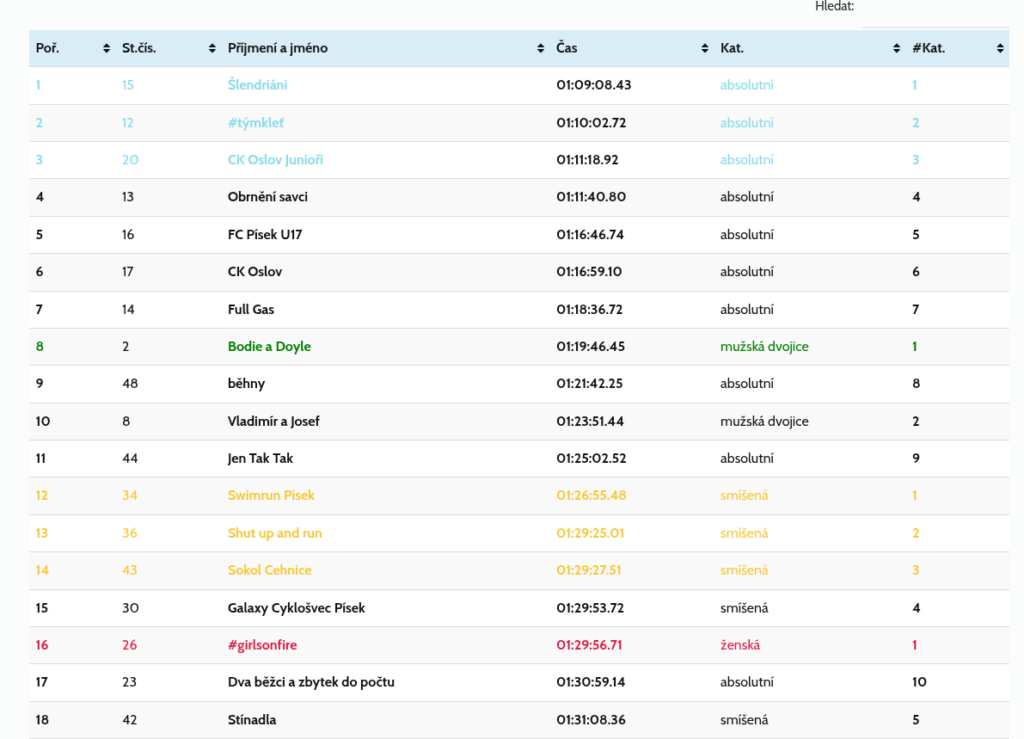The image size is (1024, 739).
Task: Select team name Obrnění savci
Action: click(x=268, y=197)
